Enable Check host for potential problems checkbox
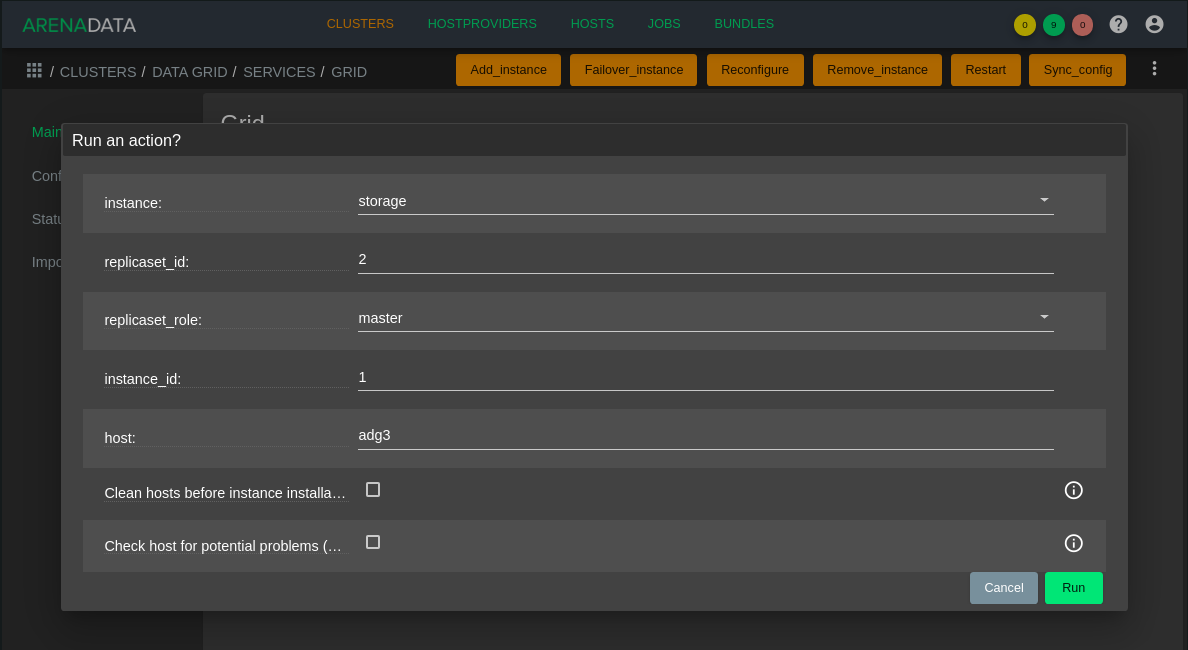 [x=373, y=542]
